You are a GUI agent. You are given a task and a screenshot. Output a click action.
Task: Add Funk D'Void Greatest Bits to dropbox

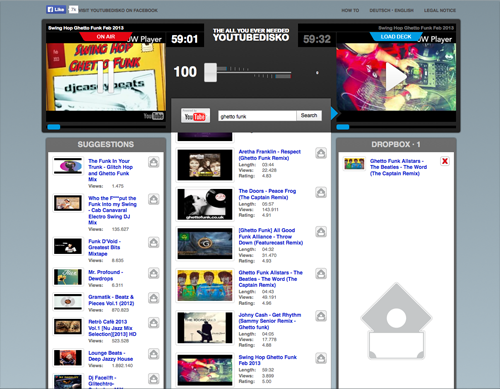point(154,242)
